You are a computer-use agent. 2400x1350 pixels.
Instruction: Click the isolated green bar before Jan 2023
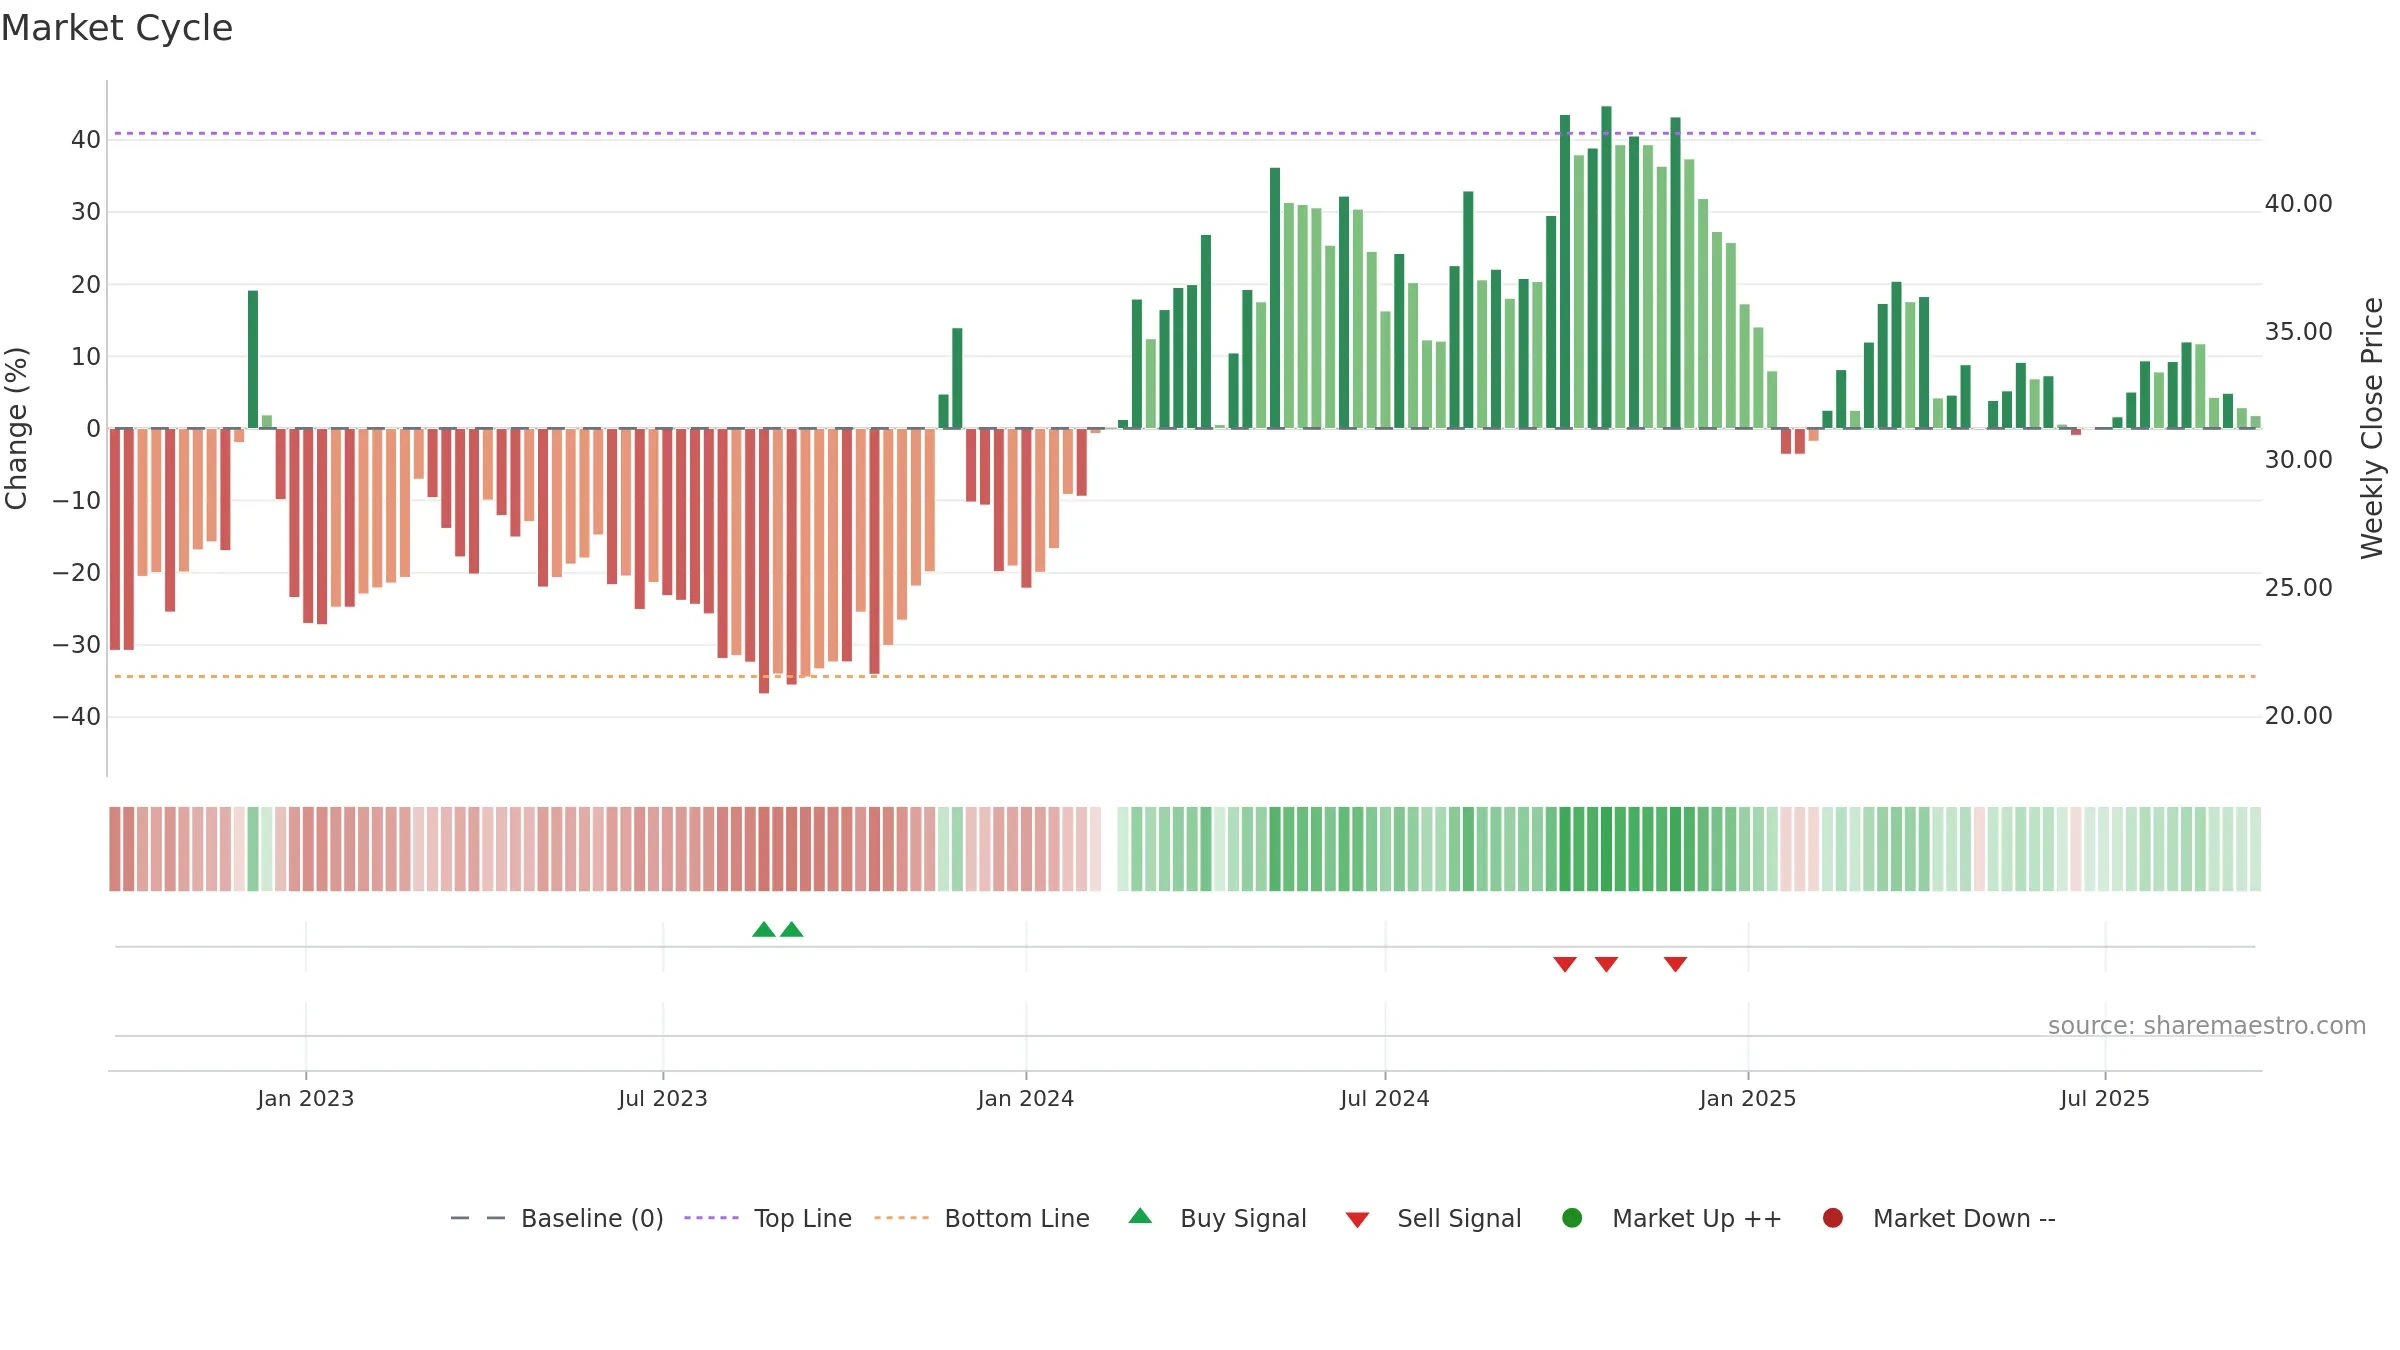[x=253, y=360]
